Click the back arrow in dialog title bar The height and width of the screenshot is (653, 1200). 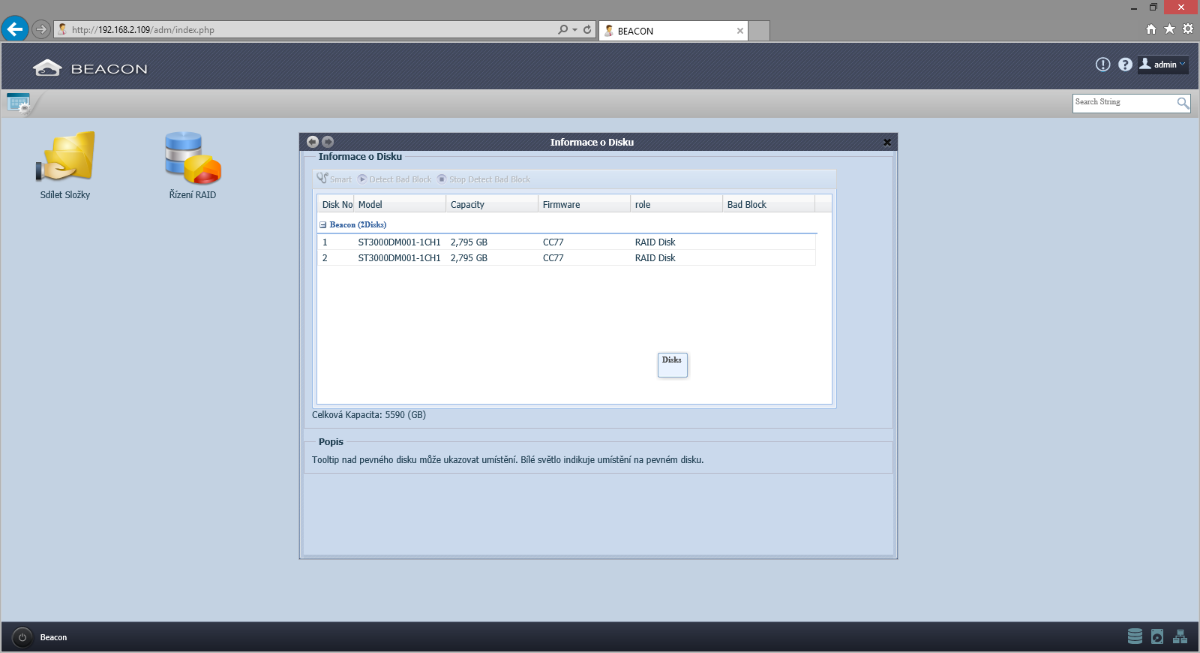[312, 142]
